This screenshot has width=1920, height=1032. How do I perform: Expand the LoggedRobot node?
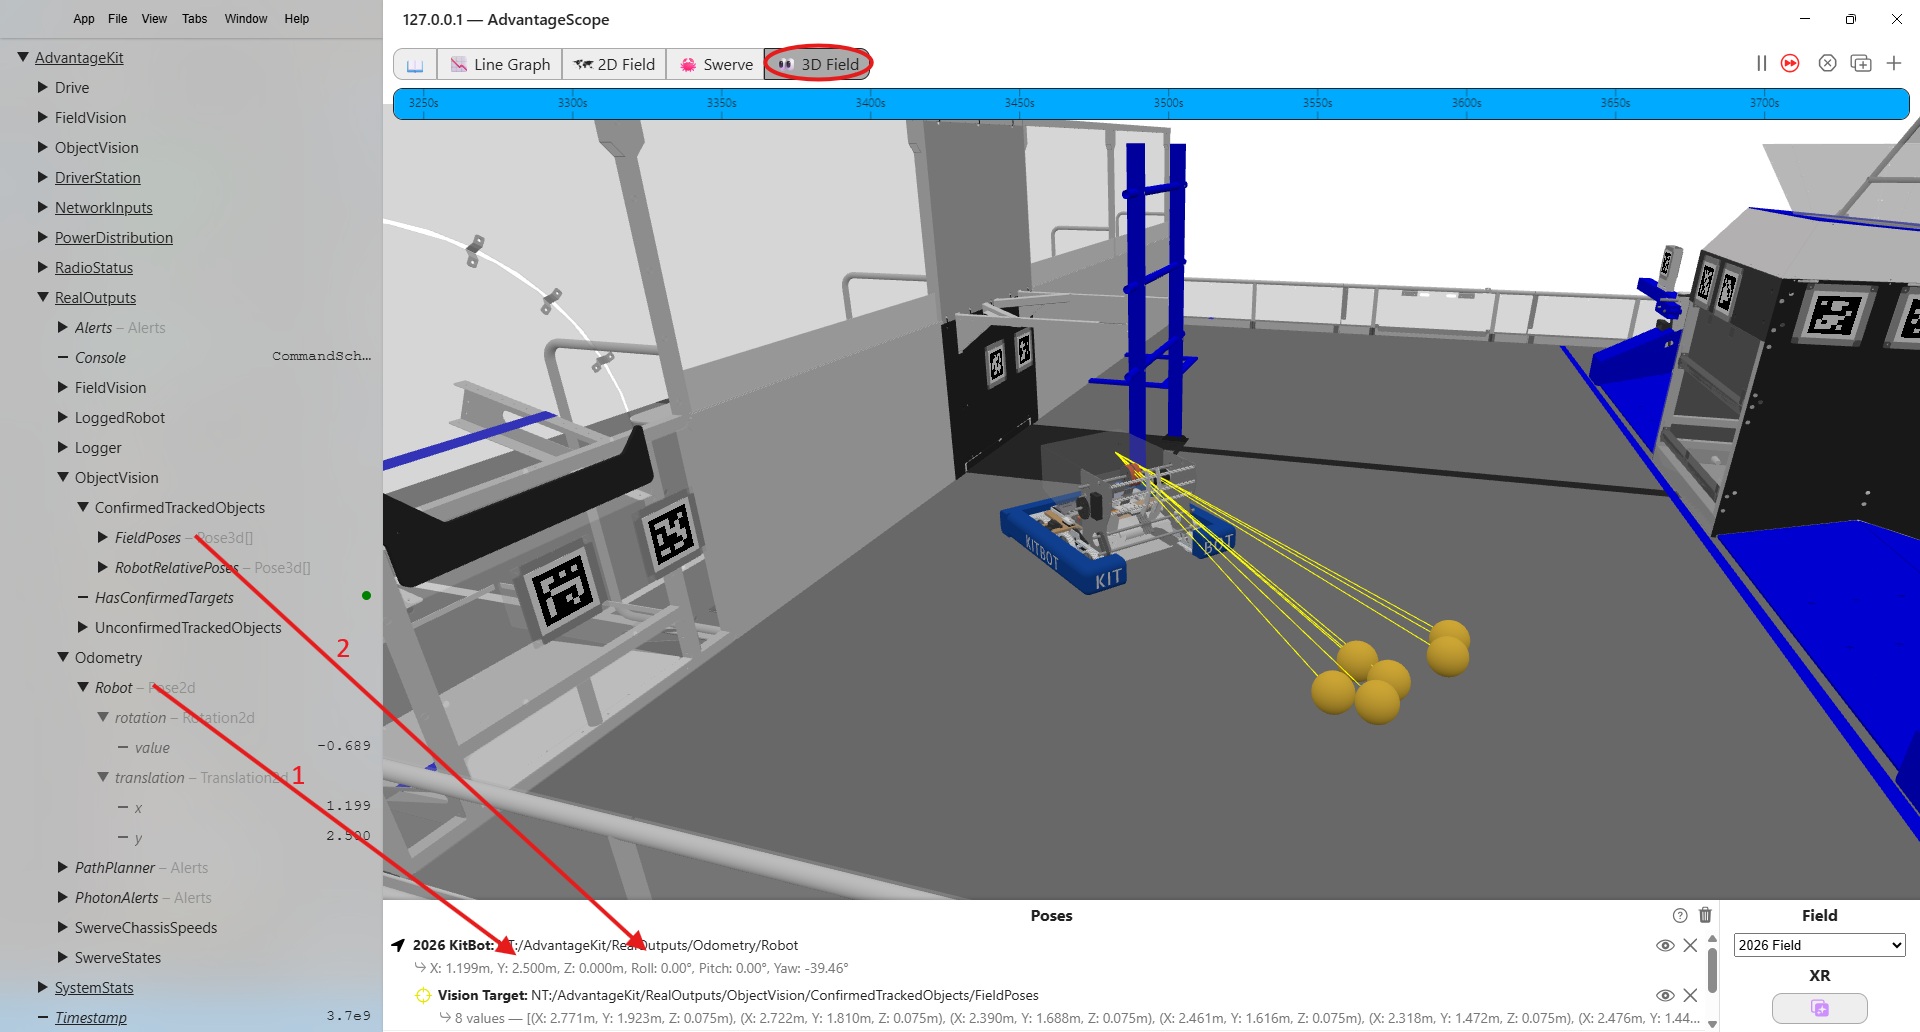[63, 417]
